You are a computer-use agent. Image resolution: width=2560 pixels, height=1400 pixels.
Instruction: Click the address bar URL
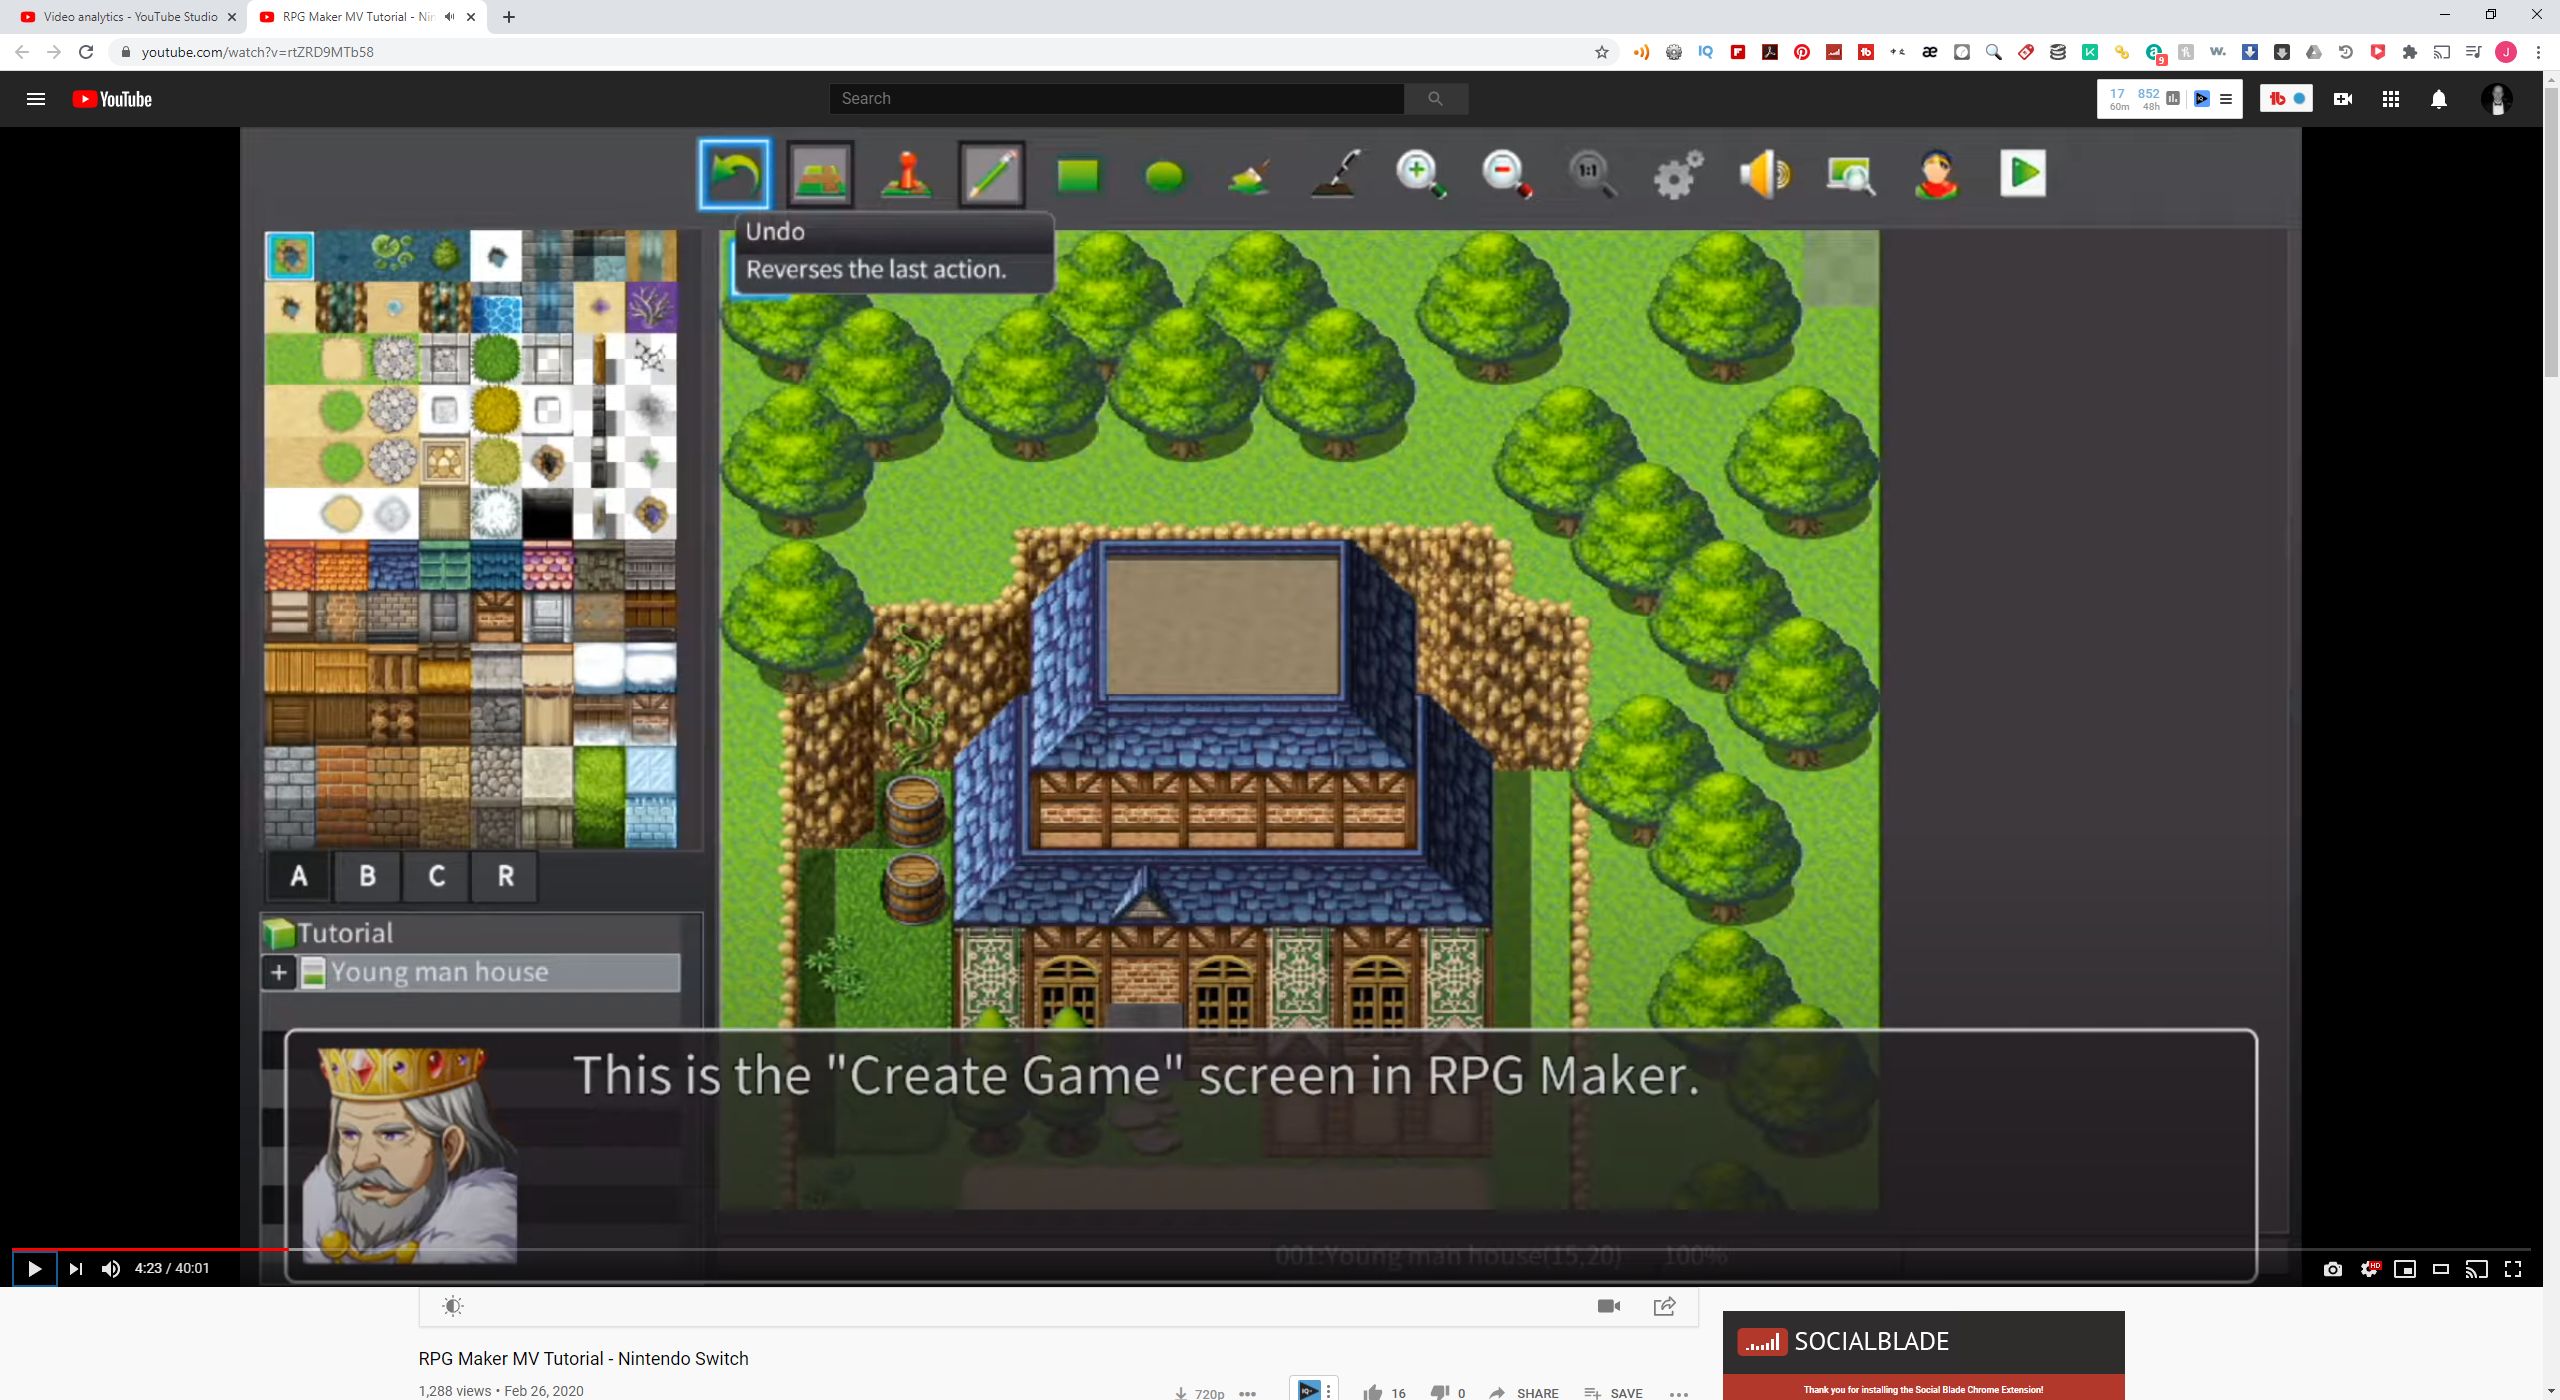tap(258, 52)
